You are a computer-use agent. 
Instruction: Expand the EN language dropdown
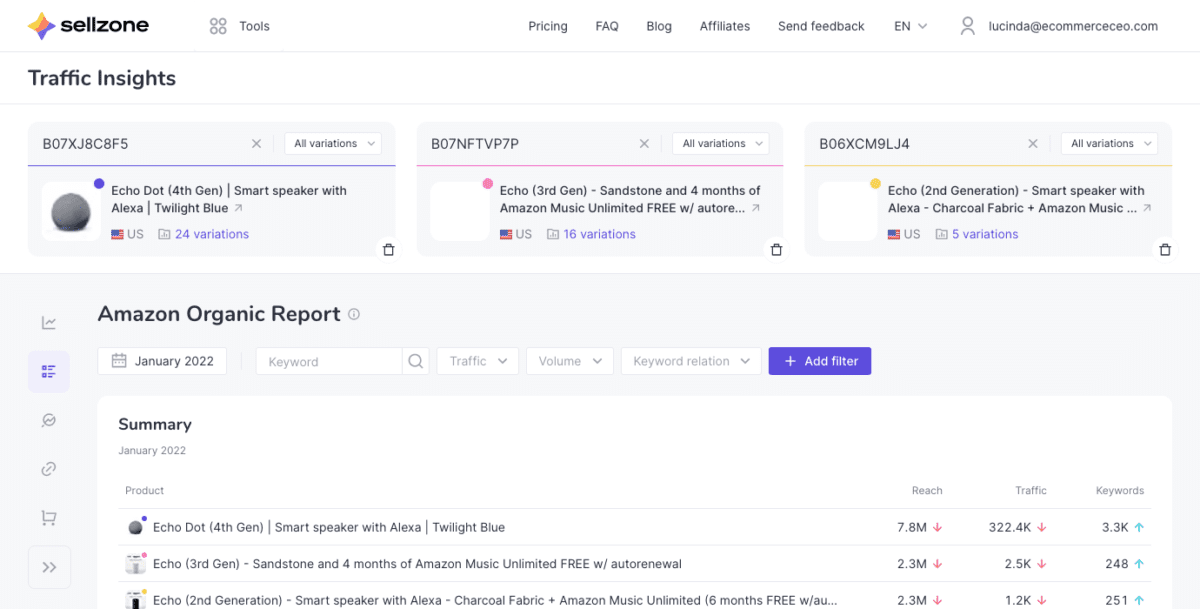911,26
